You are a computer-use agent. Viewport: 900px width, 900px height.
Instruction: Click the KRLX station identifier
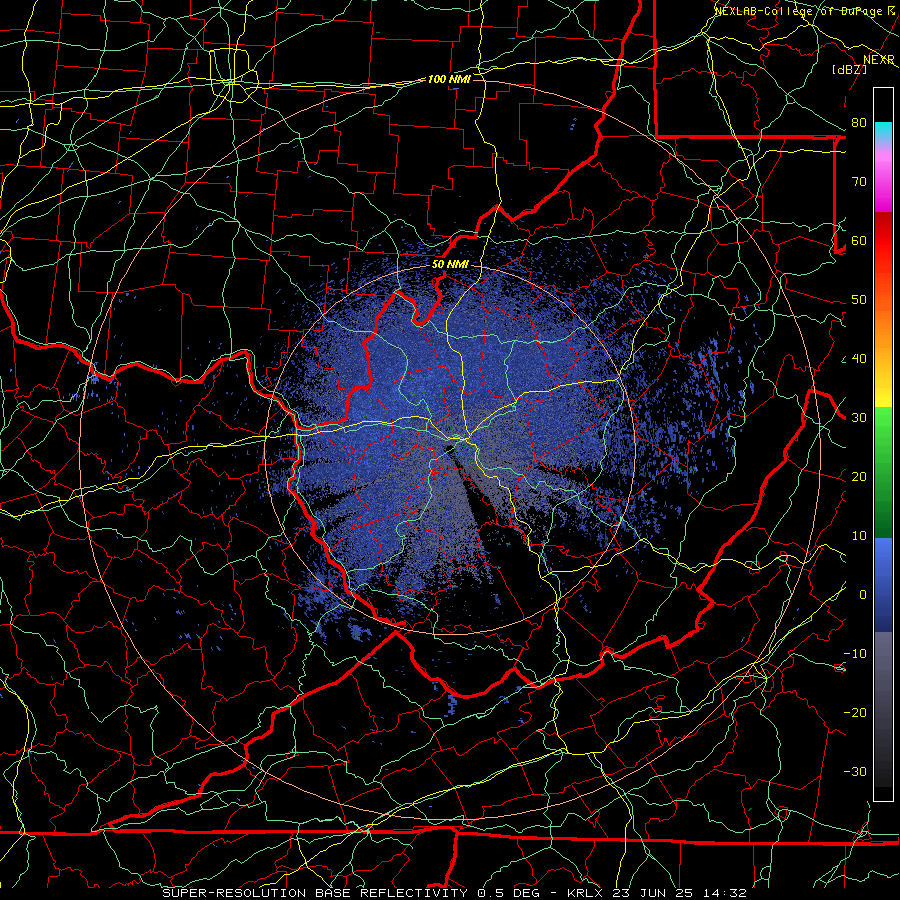[585, 893]
